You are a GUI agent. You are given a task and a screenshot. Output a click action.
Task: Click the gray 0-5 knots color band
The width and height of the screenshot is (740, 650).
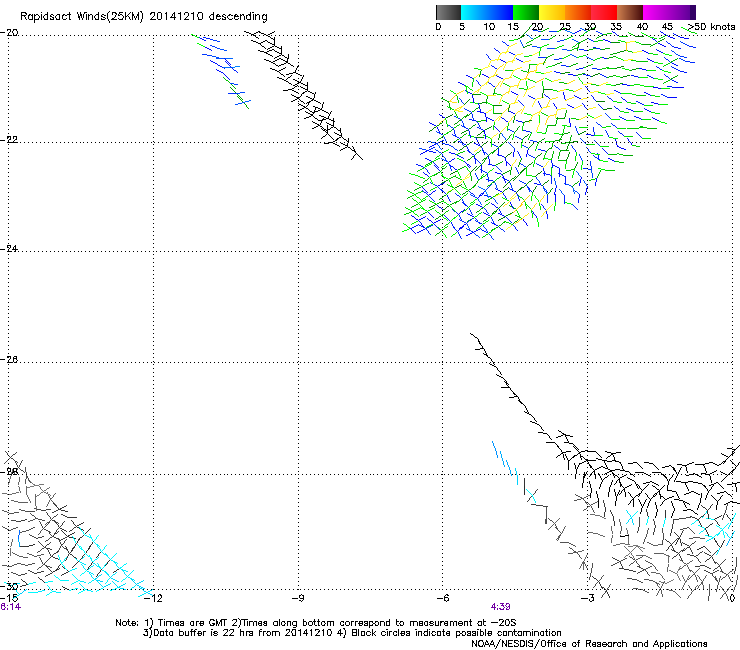448,12
